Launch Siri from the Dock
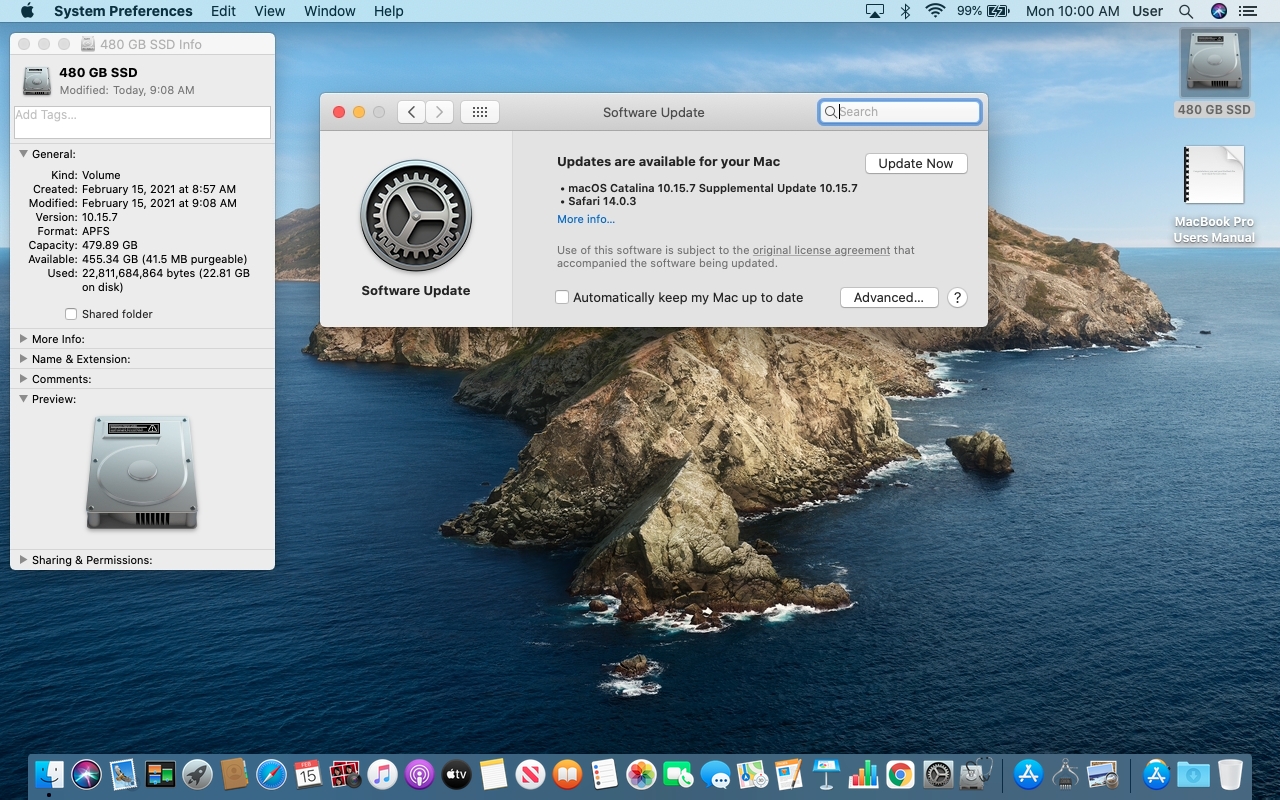This screenshot has width=1280, height=800. coord(87,774)
